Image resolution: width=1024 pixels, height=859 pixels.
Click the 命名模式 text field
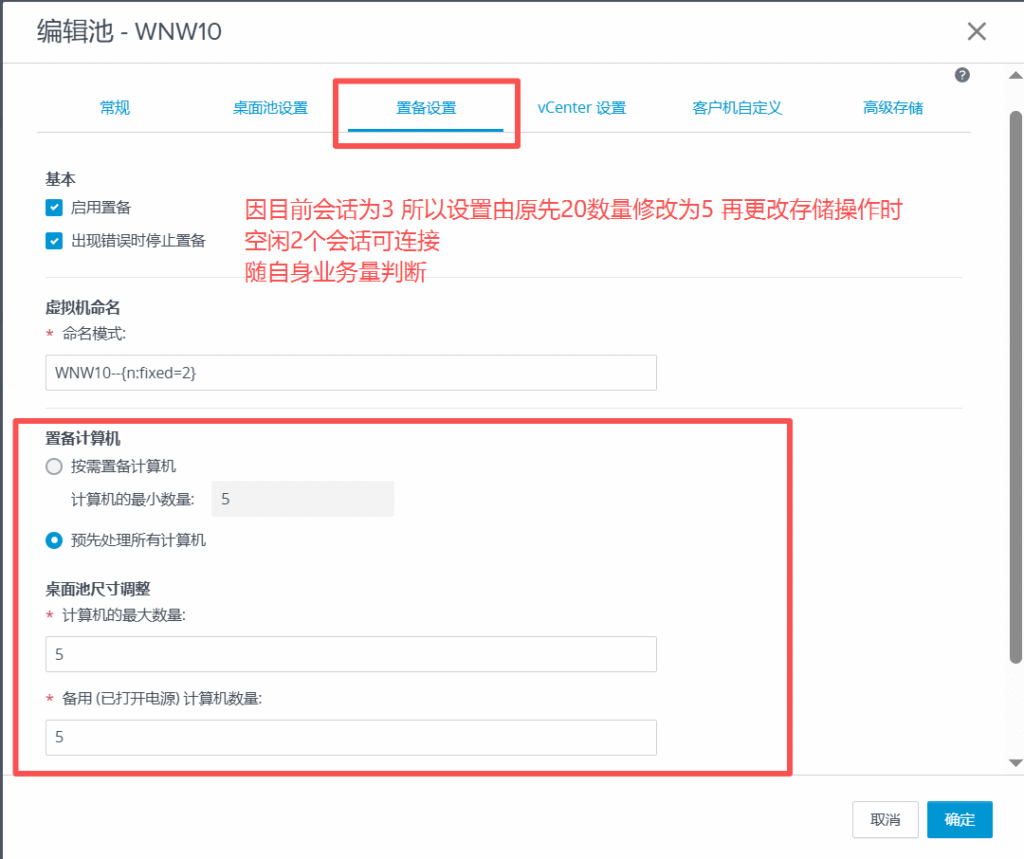pos(351,372)
